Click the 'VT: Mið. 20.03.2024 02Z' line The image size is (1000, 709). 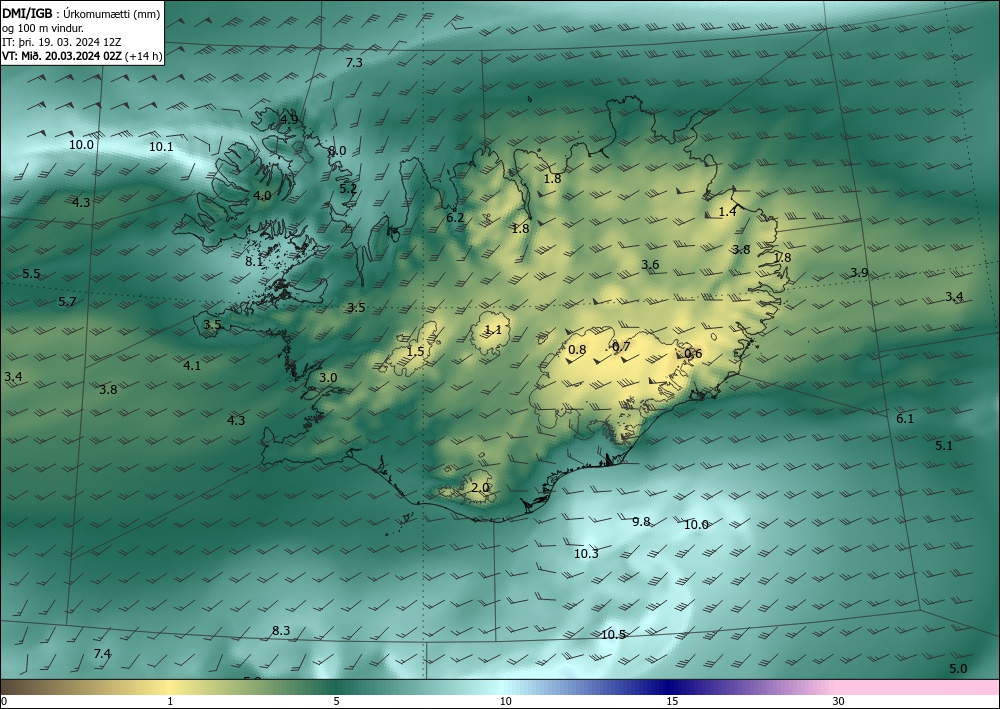pyautogui.click(x=63, y=56)
